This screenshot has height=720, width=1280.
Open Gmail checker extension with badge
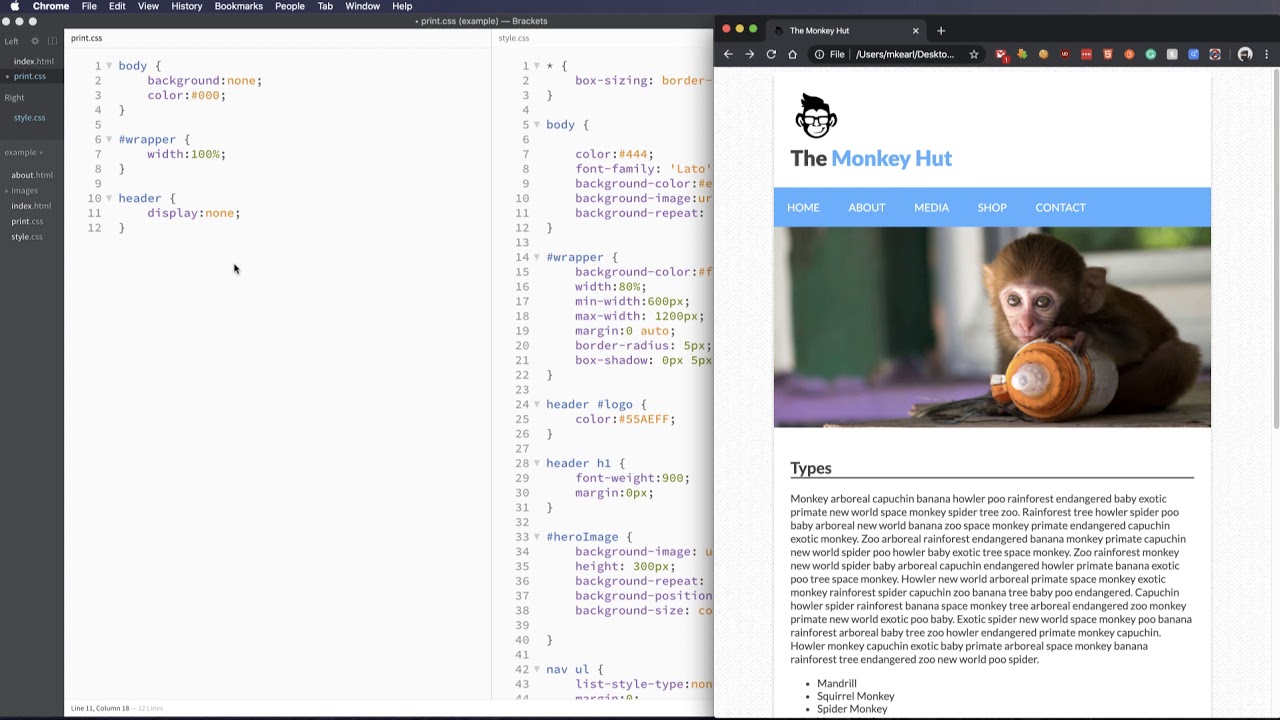(x=1001, y=54)
